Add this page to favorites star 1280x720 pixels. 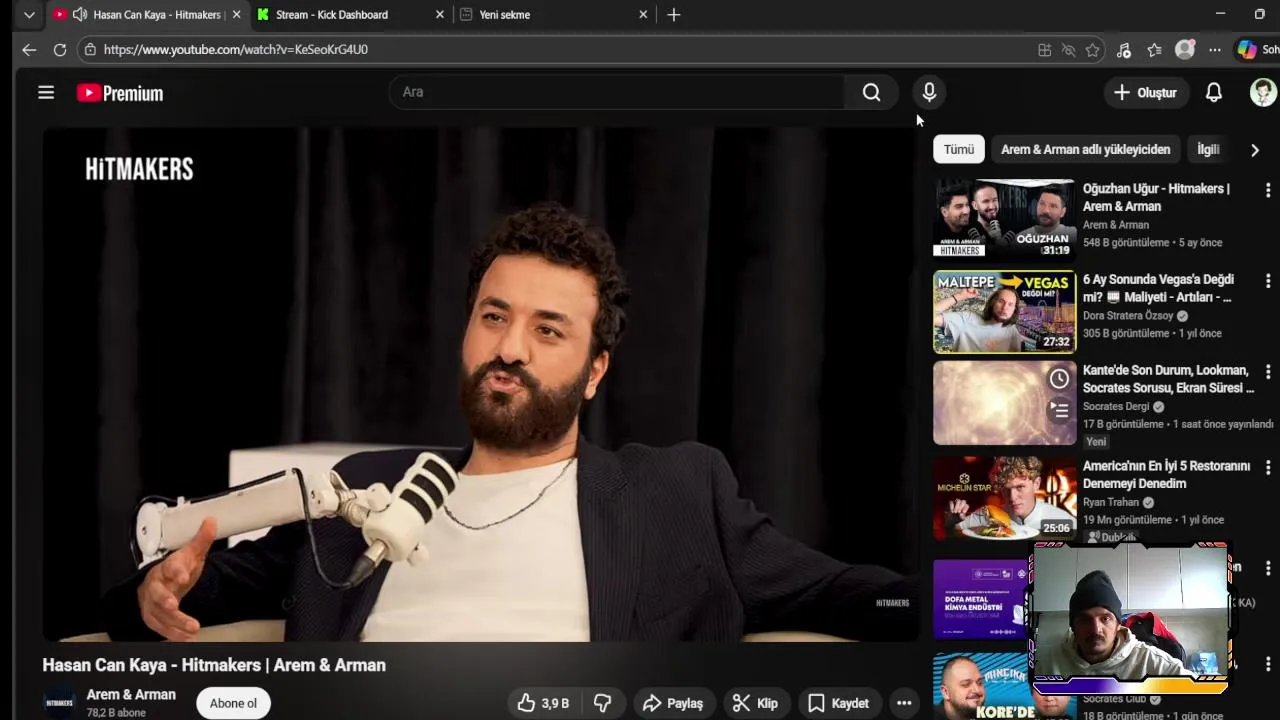pos(1092,50)
